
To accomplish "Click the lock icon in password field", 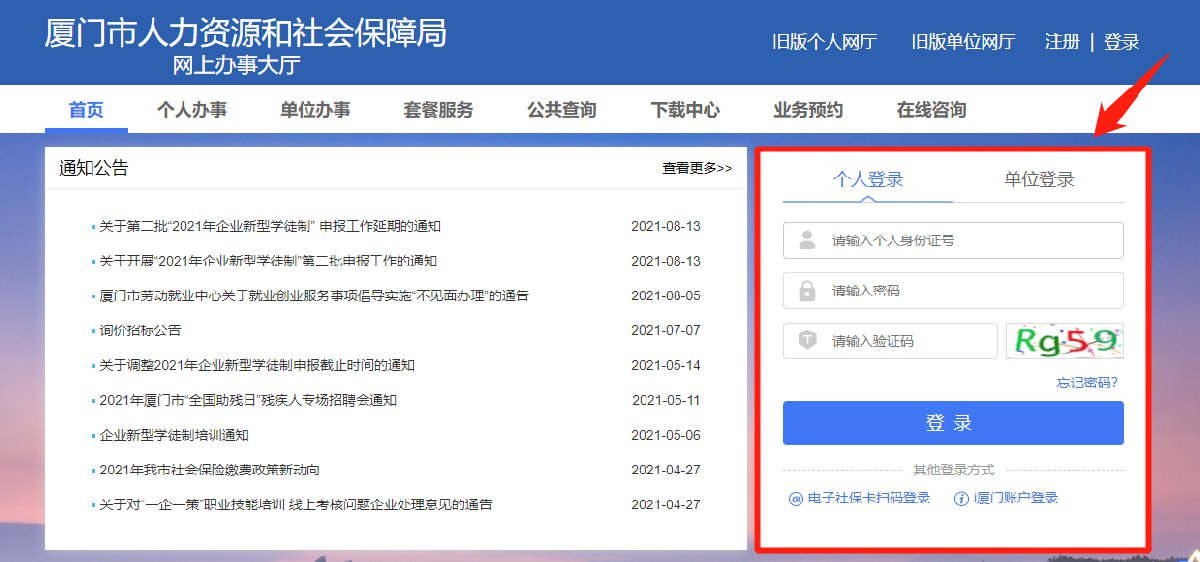I will click(807, 291).
